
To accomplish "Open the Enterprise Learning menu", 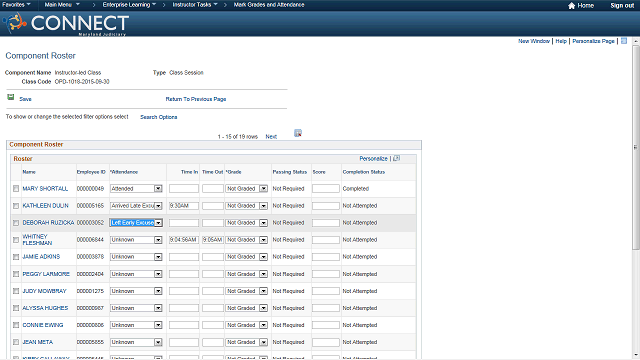I will point(129,4).
